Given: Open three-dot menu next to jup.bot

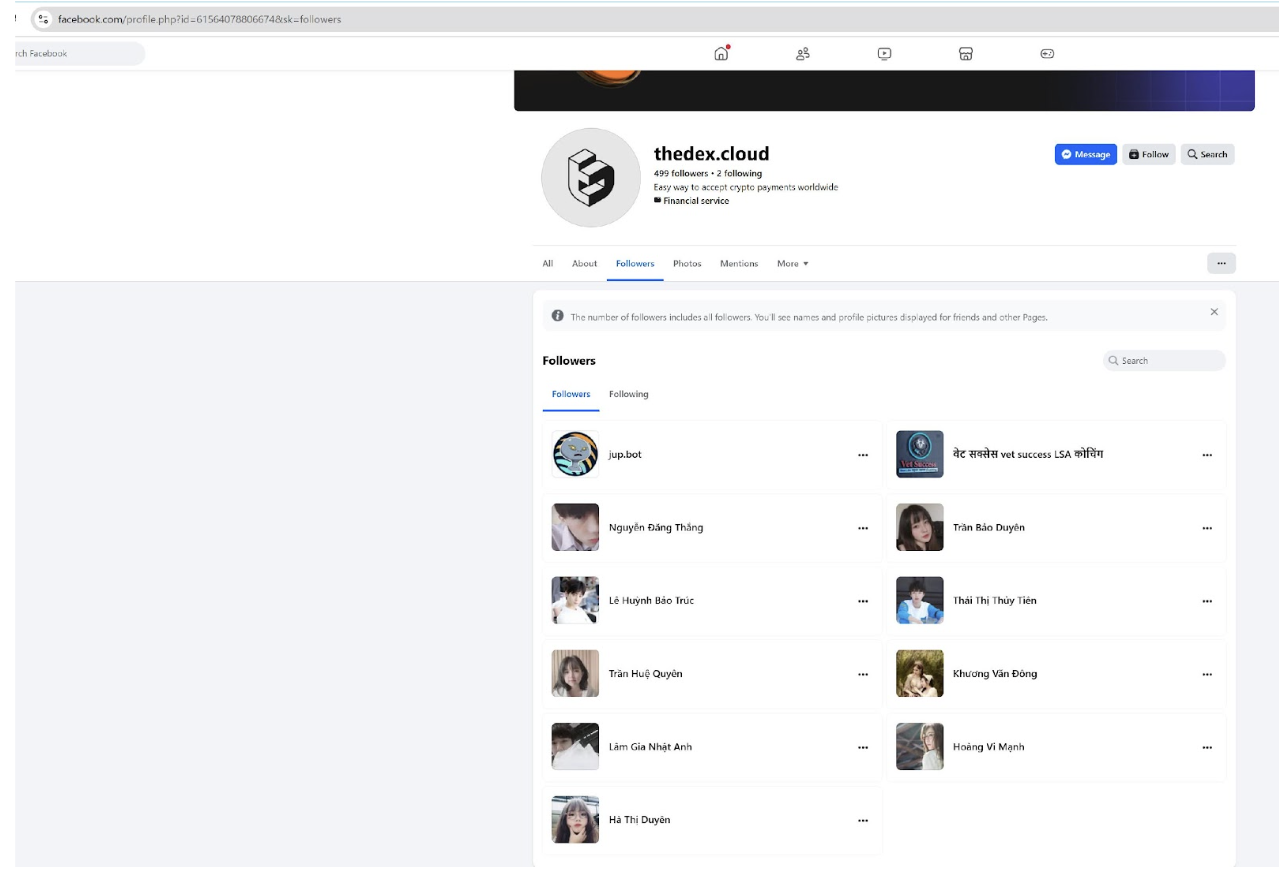Looking at the screenshot, I should click(x=862, y=455).
